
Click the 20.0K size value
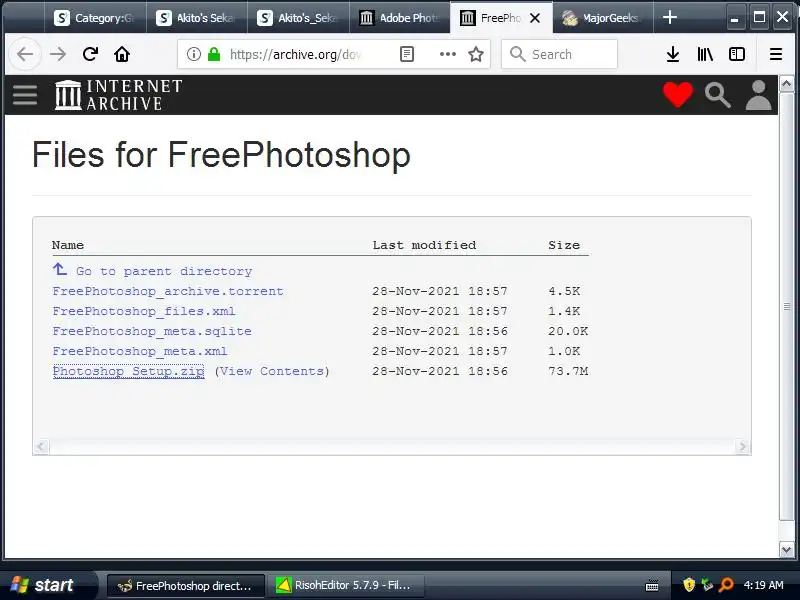568,331
